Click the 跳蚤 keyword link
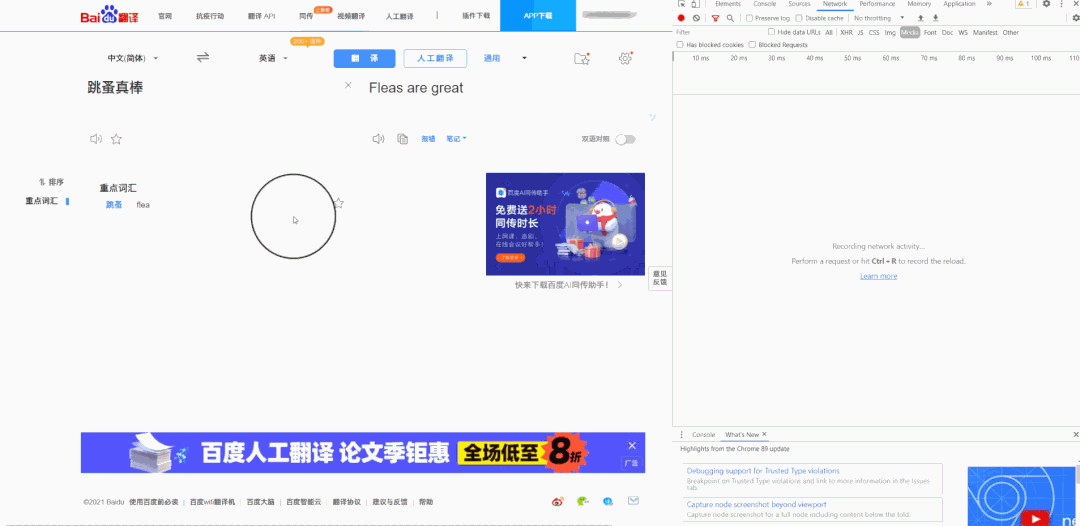 (x=114, y=204)
